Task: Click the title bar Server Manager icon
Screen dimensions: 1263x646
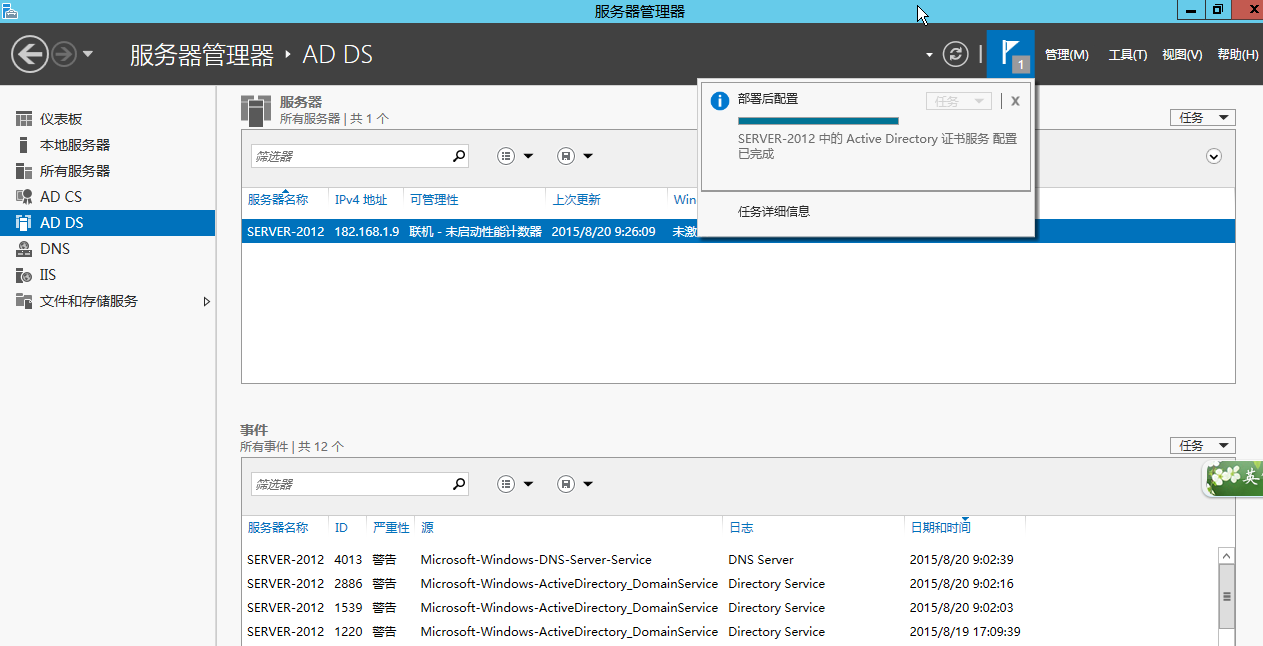Action: click(10, 10)
